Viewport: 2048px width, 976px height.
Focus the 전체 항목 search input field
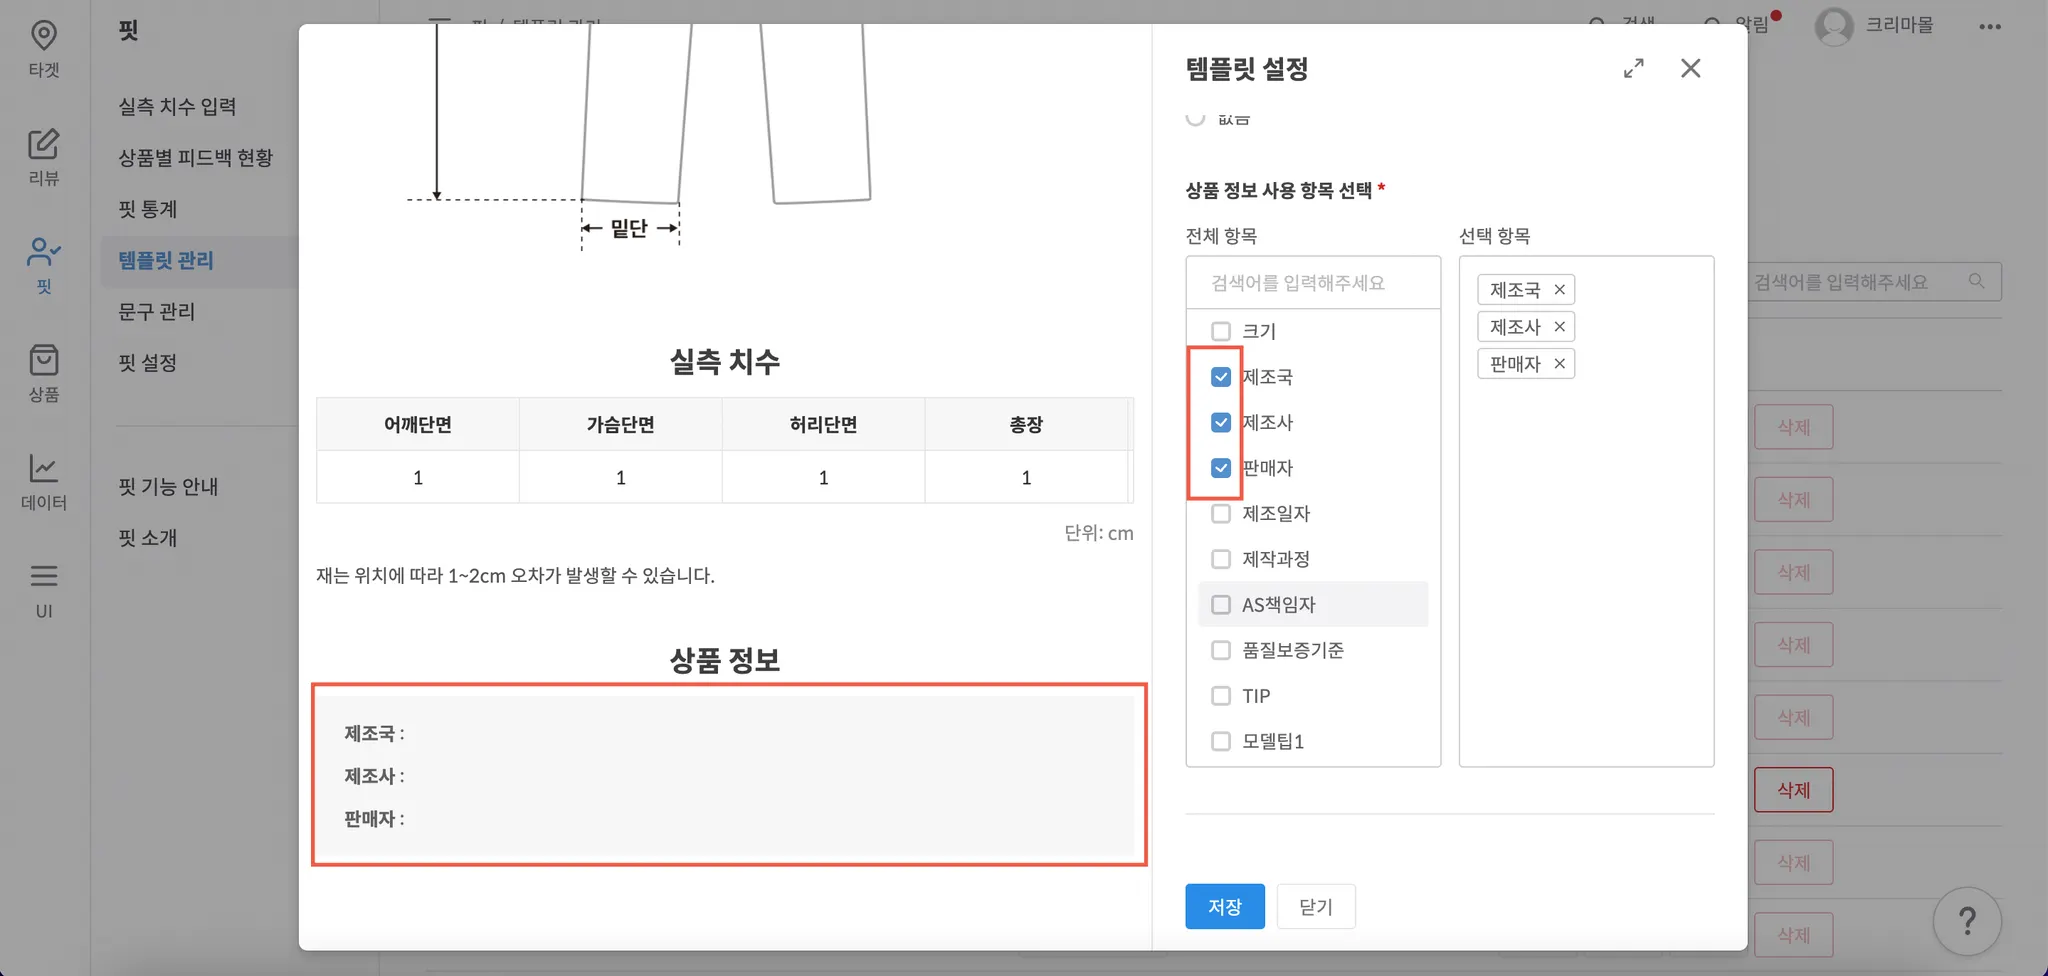click(1312, 283)
